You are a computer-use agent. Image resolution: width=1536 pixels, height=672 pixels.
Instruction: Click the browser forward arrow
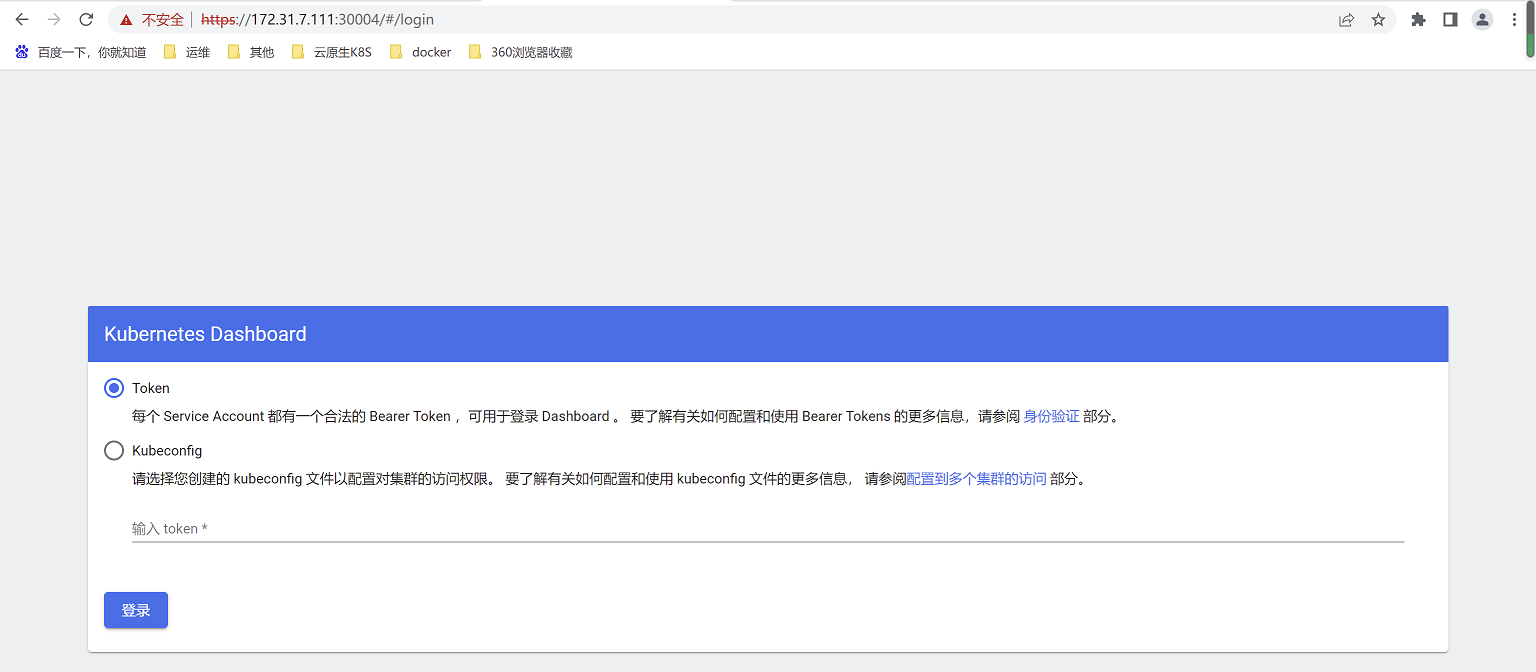click(54, 19)
